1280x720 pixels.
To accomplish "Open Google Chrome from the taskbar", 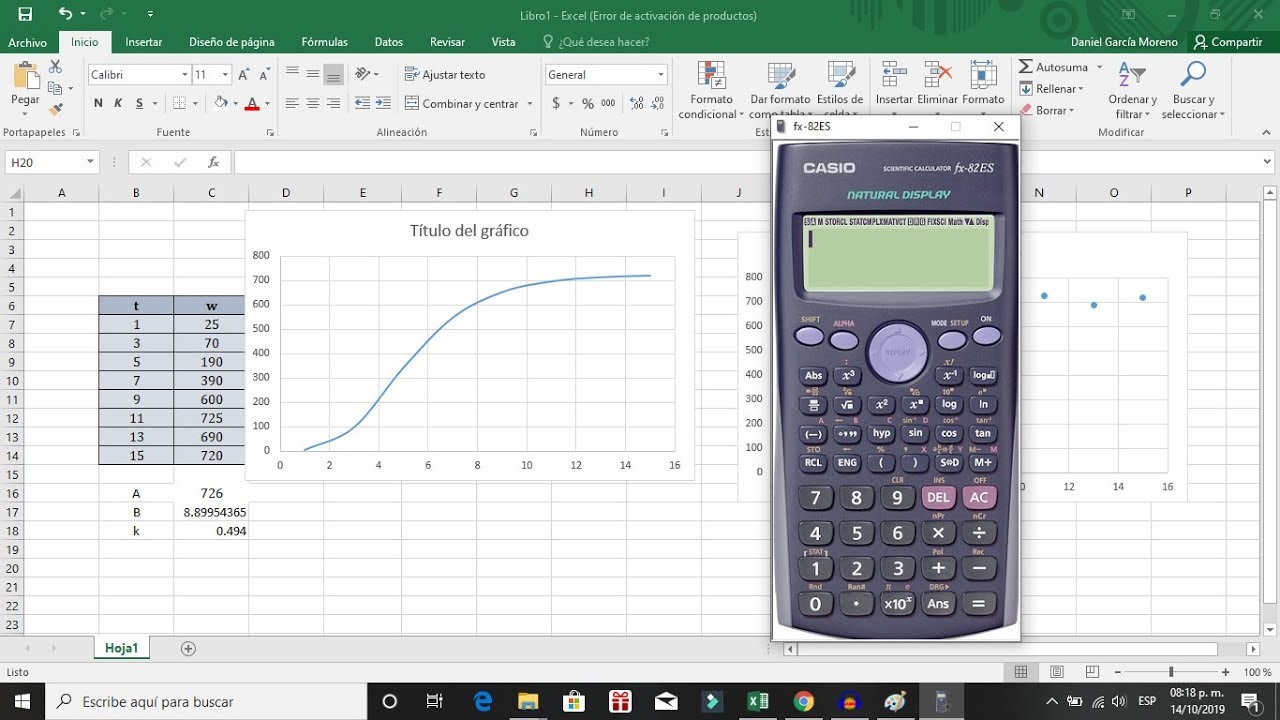I will tap(804, 701).
